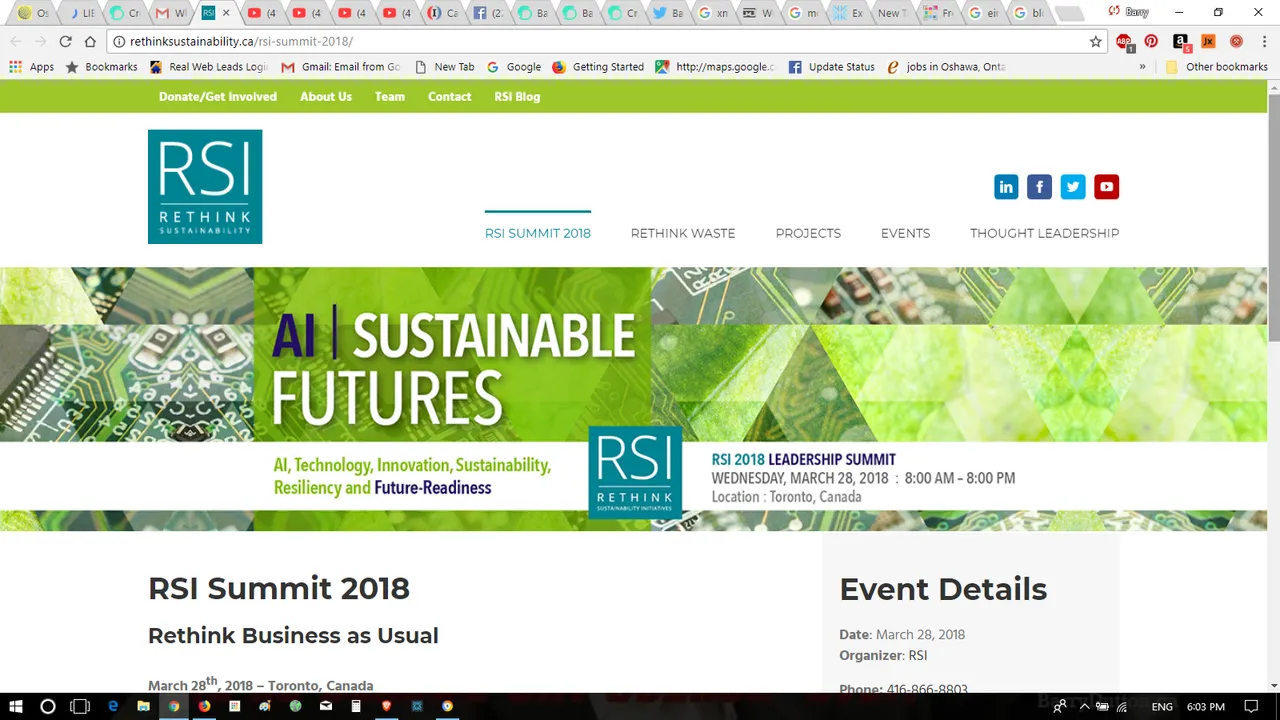Image resolution: width=1280 pixels, height=720 pixels.
Task: Switch to the New Tab browser tab
Action: pyautogui.click(x=892, y=13)
